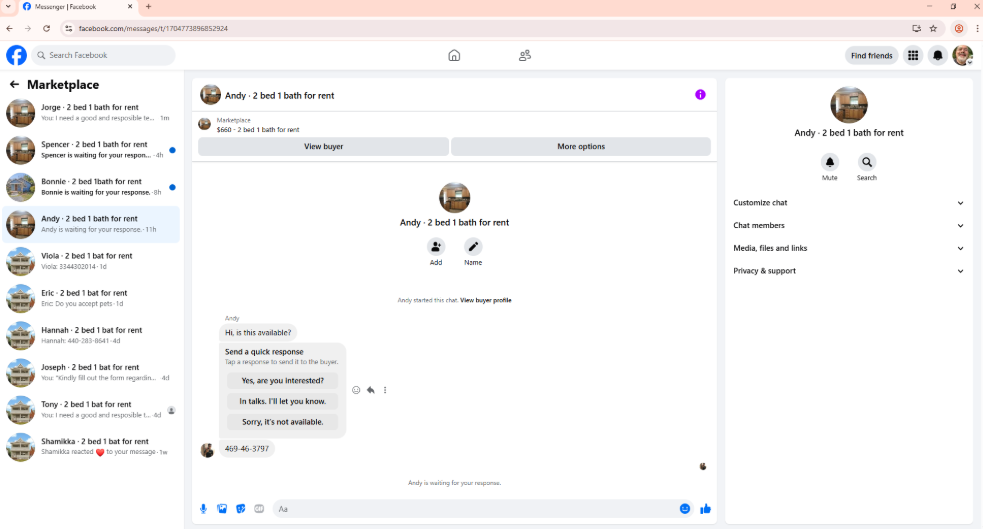Send a voice clip microphone
983x529 pixels.
(203, 509)
